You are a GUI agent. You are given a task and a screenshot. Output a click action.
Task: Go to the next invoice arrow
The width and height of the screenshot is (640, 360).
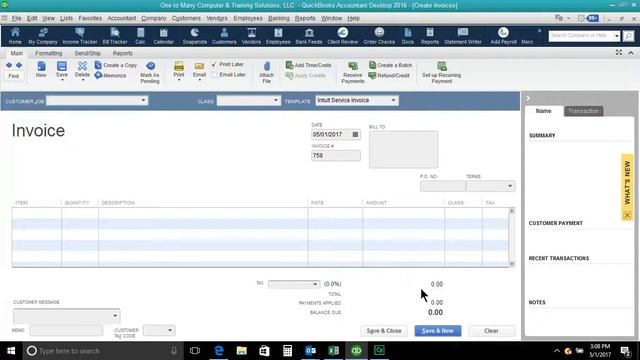pyautogui.click(x=19, y=65)
